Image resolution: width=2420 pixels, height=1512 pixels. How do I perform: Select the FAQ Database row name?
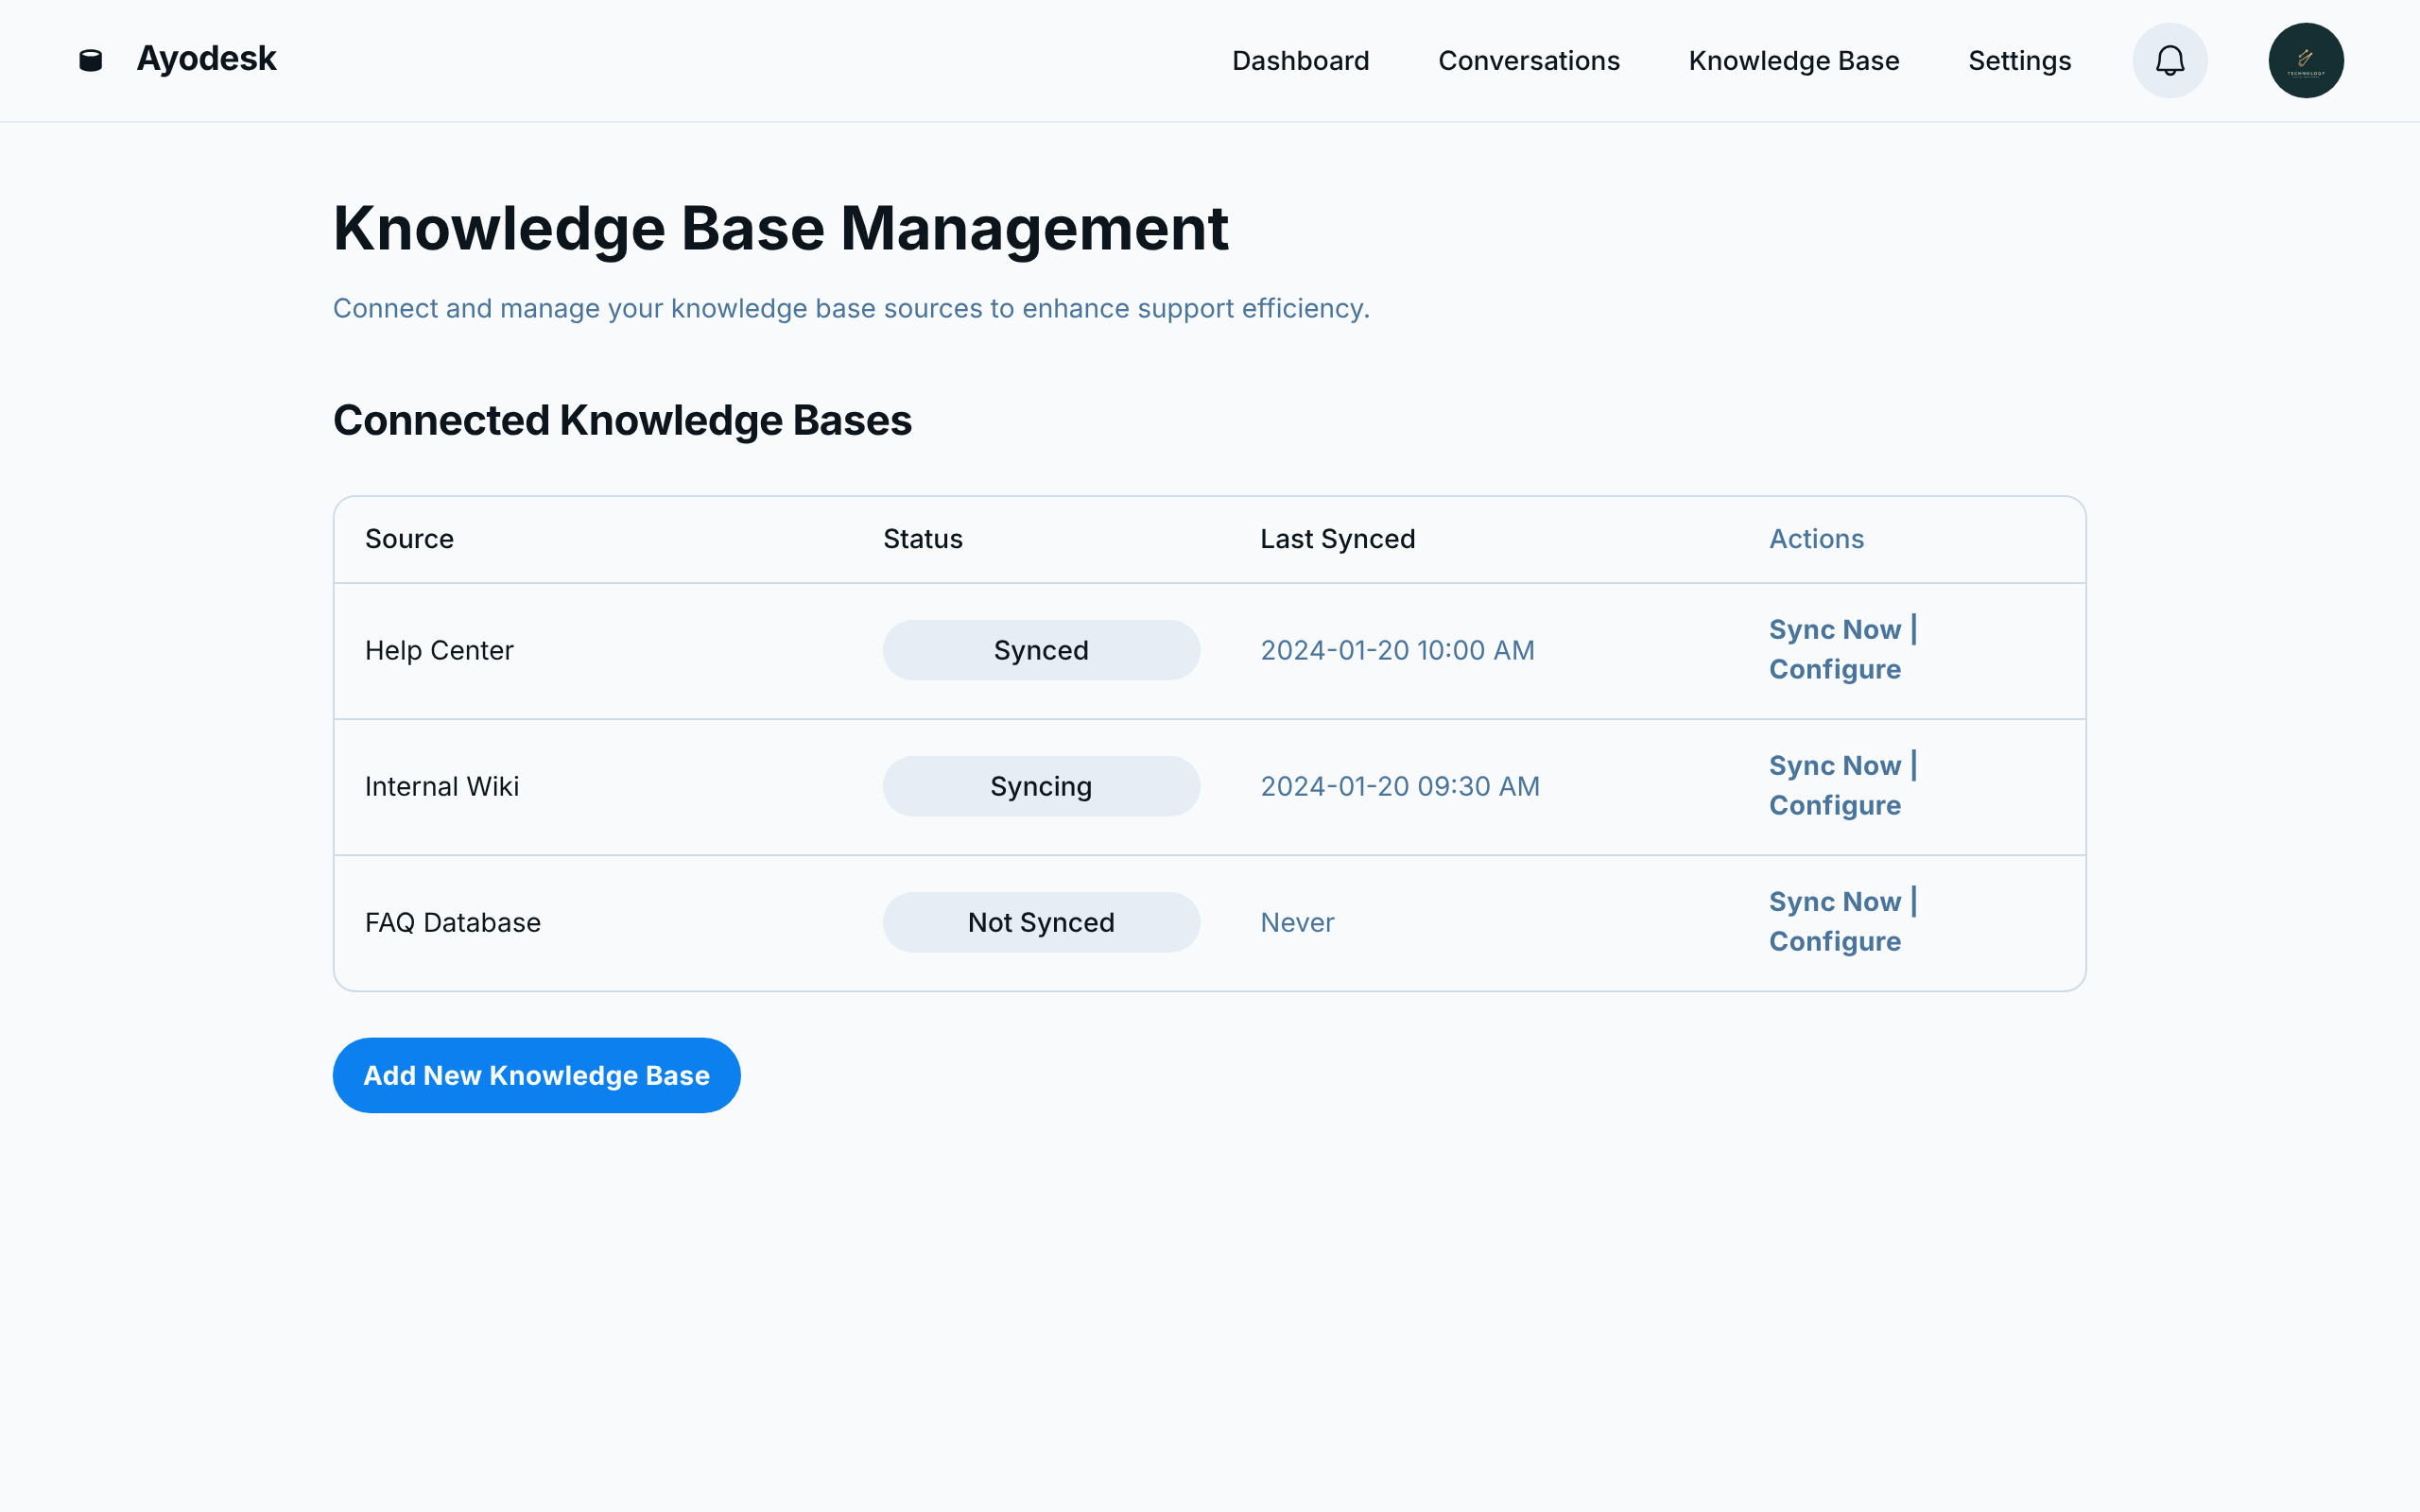pyautogui.click(x=453, y=922)
